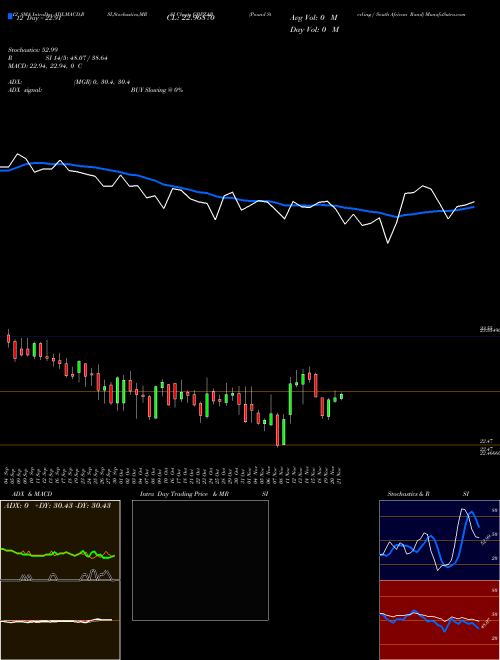Click the 'ADX signal:' label
This screenshot has width=500, height=660.
coord(25,90)
